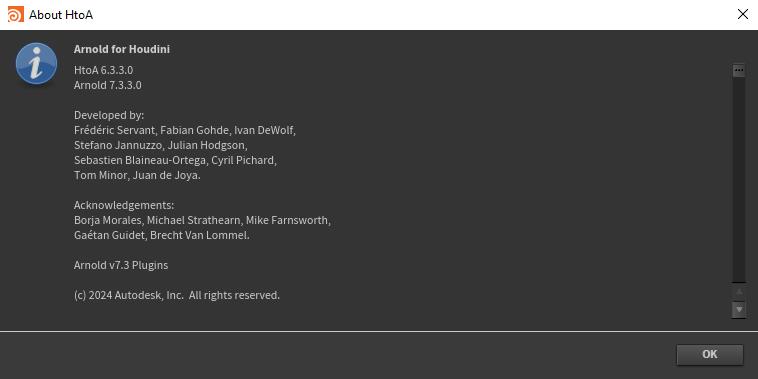The height and width of the screenshot is (379, 758).
Task: Click the blue information icon
Action: click(36, 63)
